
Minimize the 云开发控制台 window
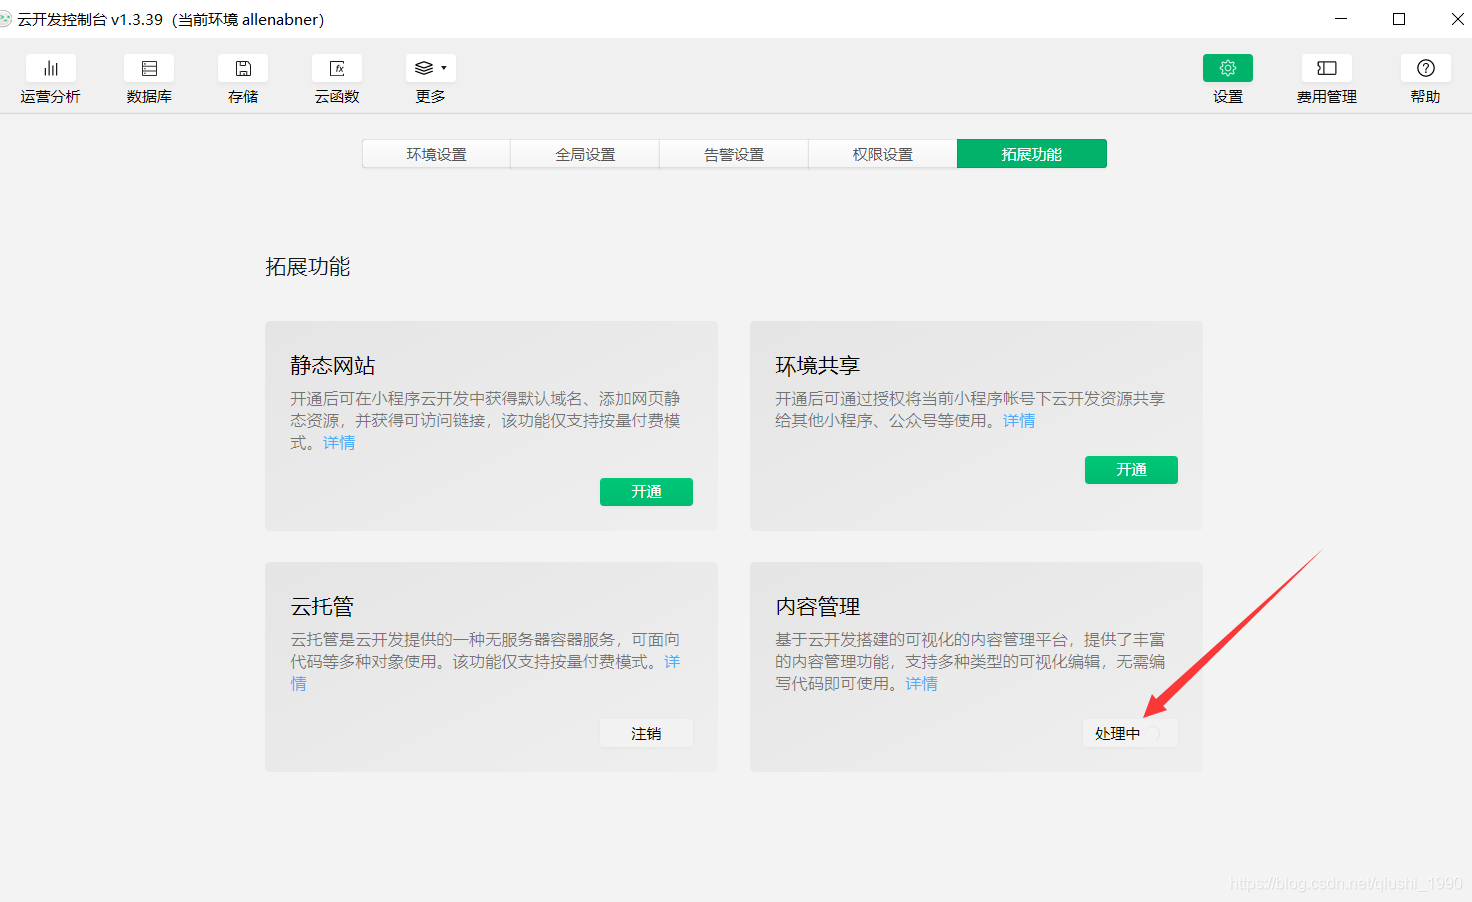pos(1341,19)
